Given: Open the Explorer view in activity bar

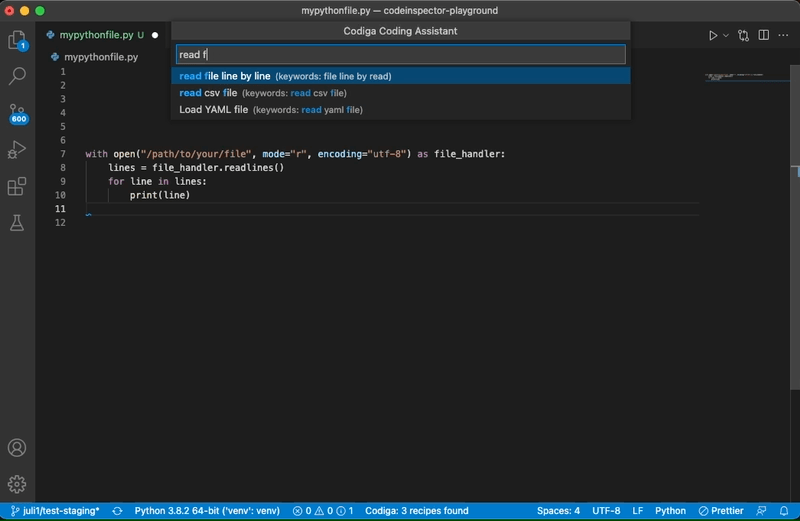Looking at the screenshot, I should (x=17, y=40).
